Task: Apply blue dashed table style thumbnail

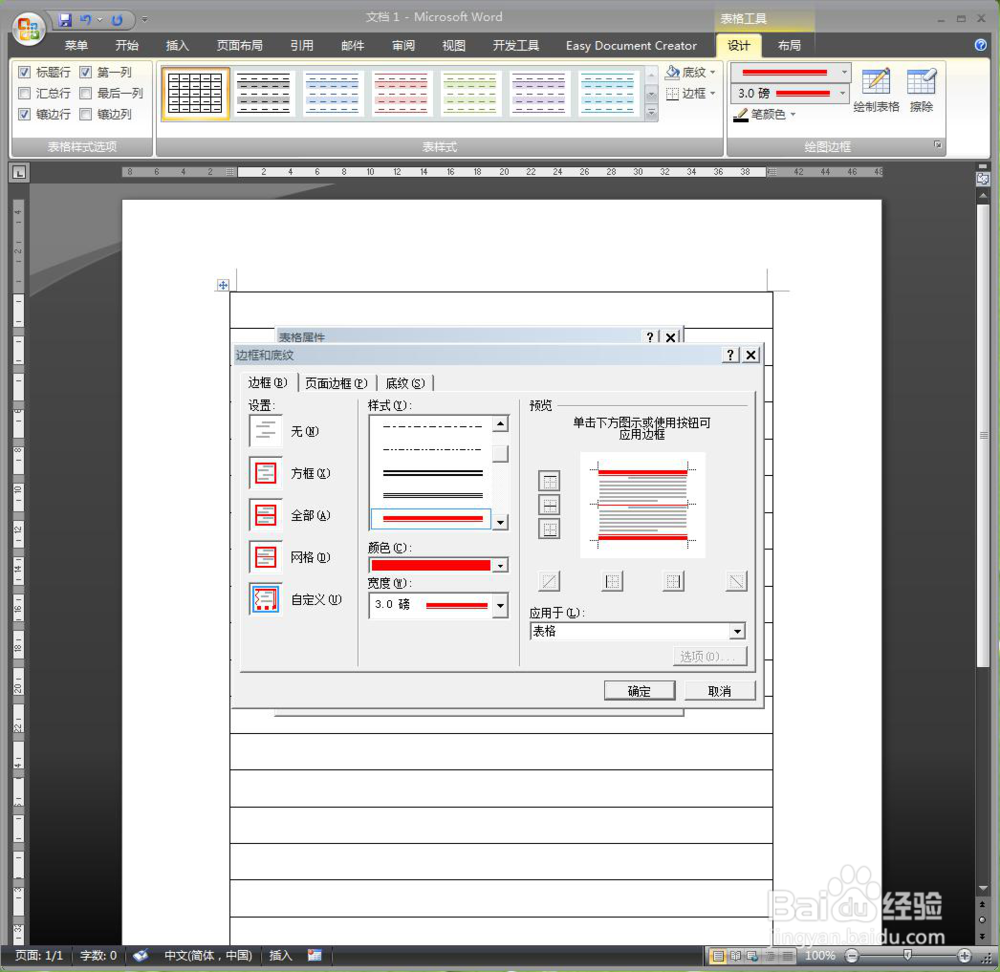Action: [x=332, y=93]
